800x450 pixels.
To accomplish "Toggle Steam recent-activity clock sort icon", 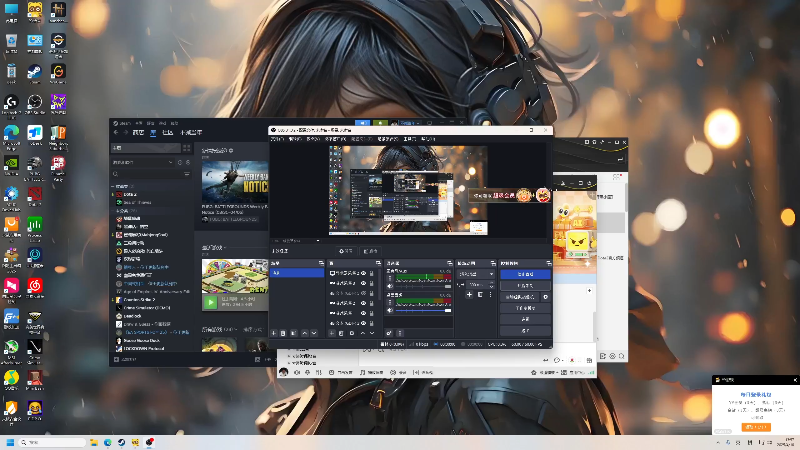I will 180,162.
